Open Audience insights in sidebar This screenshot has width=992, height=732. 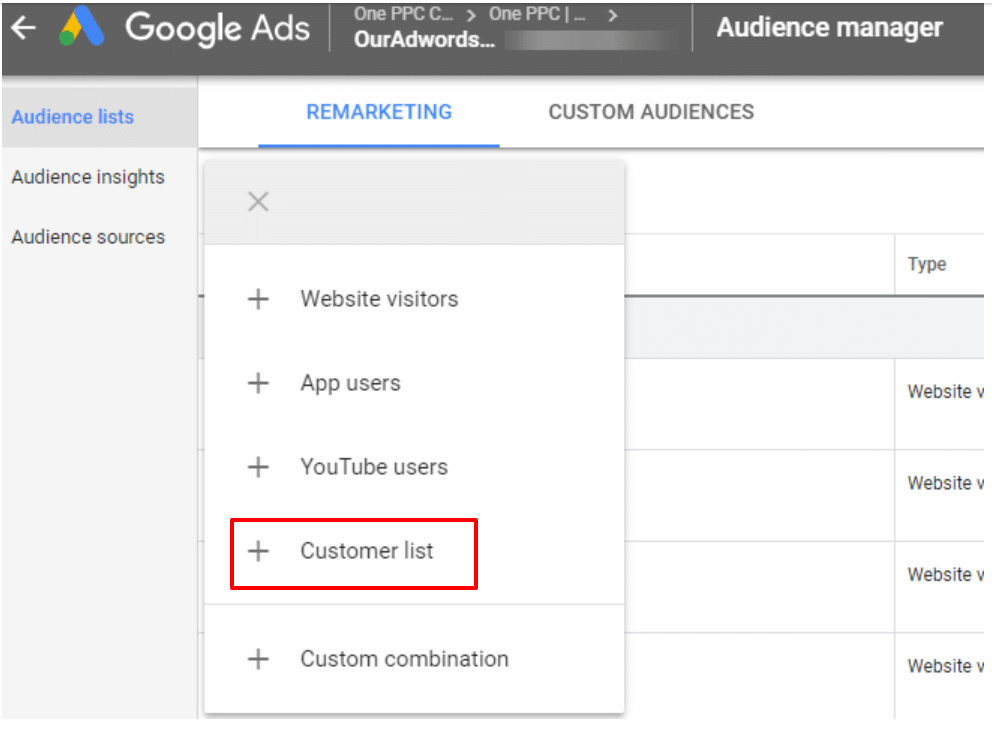(88, 177)
